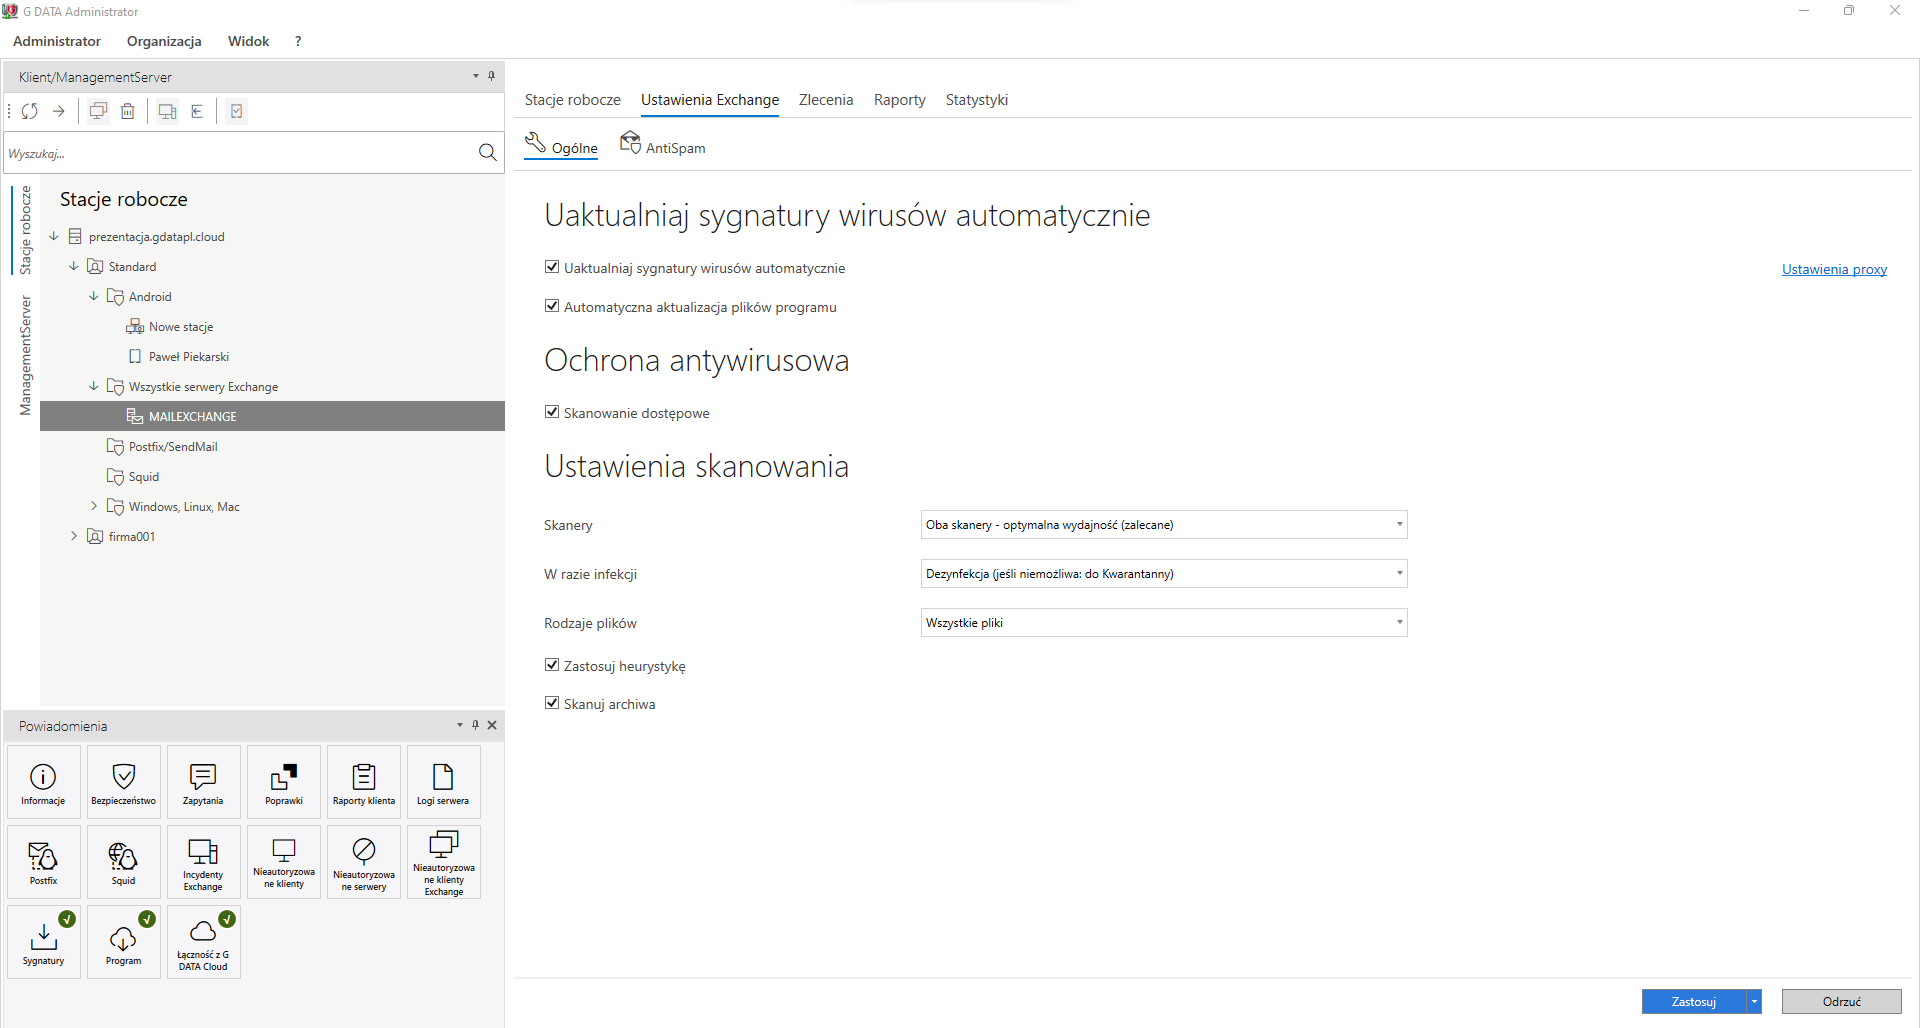Click the Logi serwera tile
This screenshot has height=1028, width=1920.
(443, 782)
